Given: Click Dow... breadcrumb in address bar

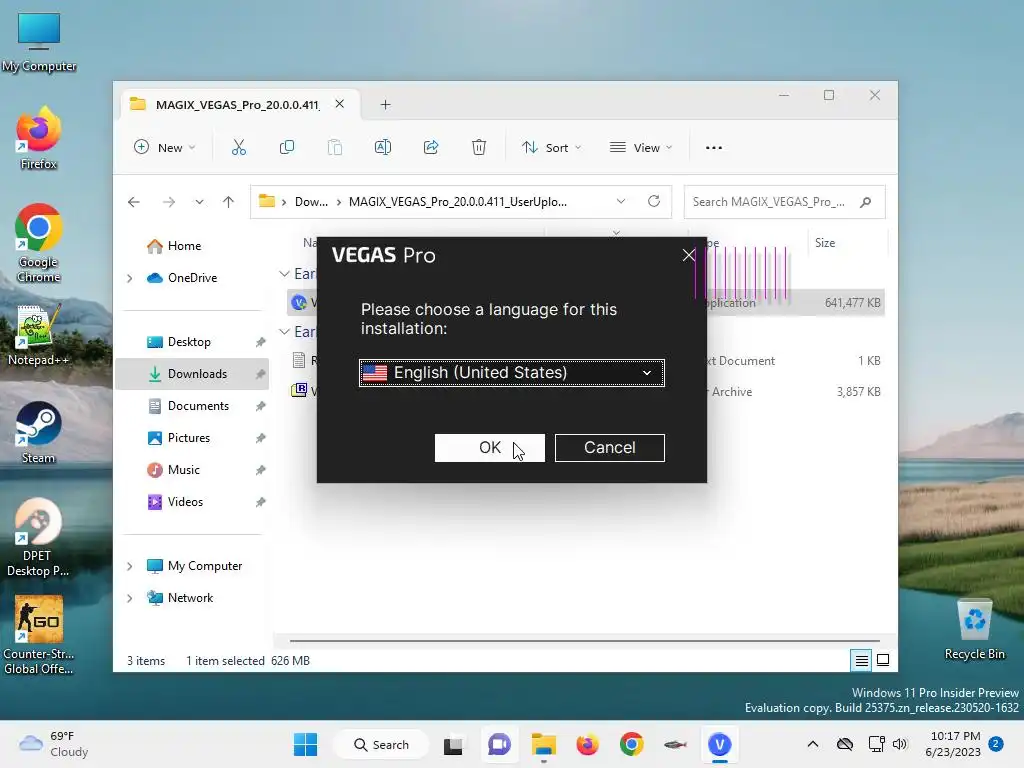Looking at the screenshot, I should tap(311, 202).
